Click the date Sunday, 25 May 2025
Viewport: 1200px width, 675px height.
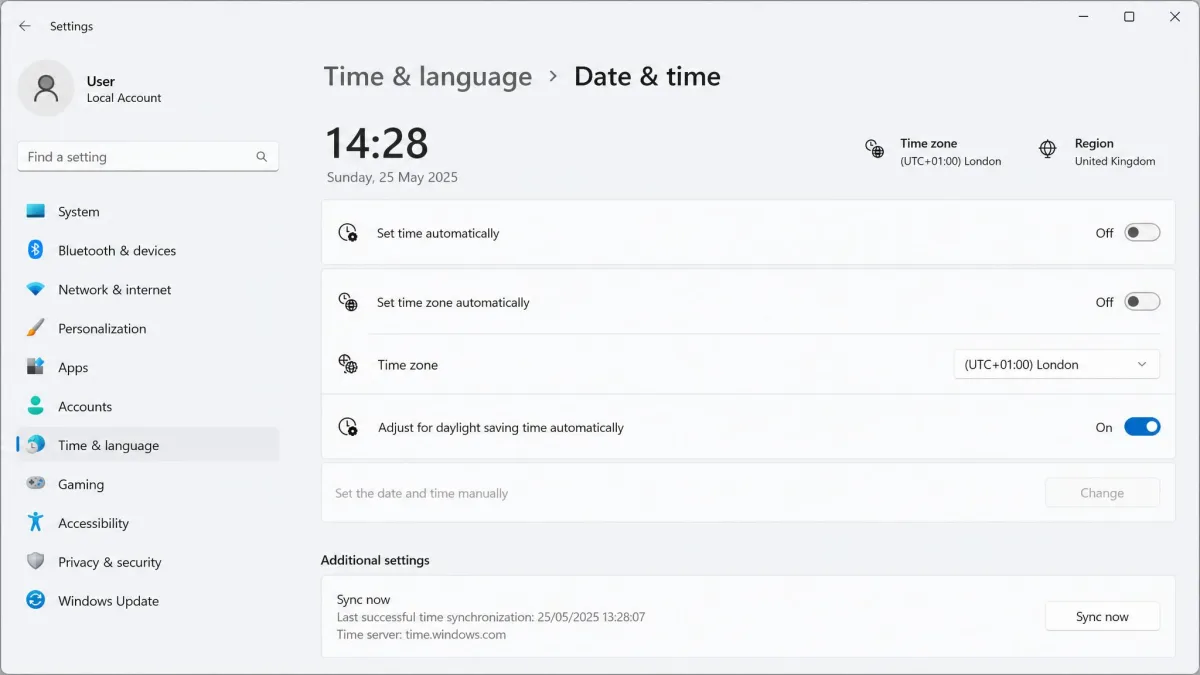click(x=392, y=177)
